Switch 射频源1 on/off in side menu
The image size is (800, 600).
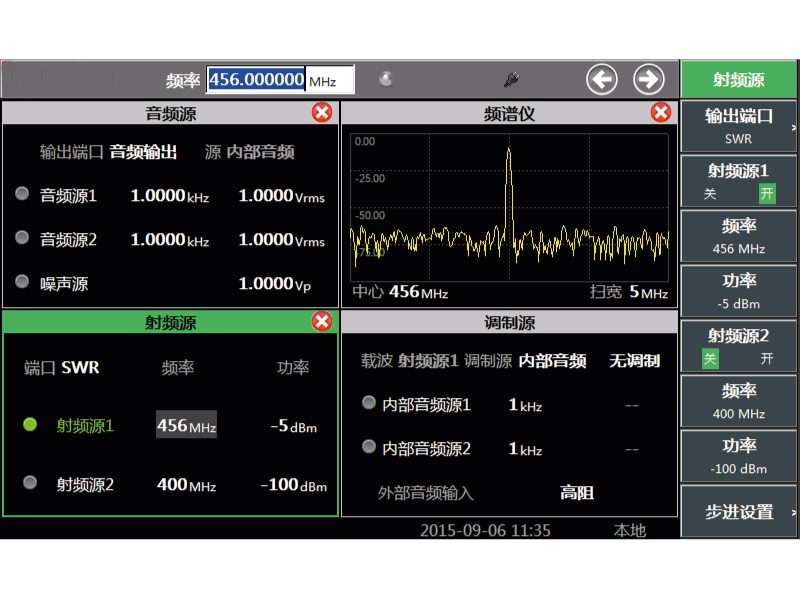[738, 180]
